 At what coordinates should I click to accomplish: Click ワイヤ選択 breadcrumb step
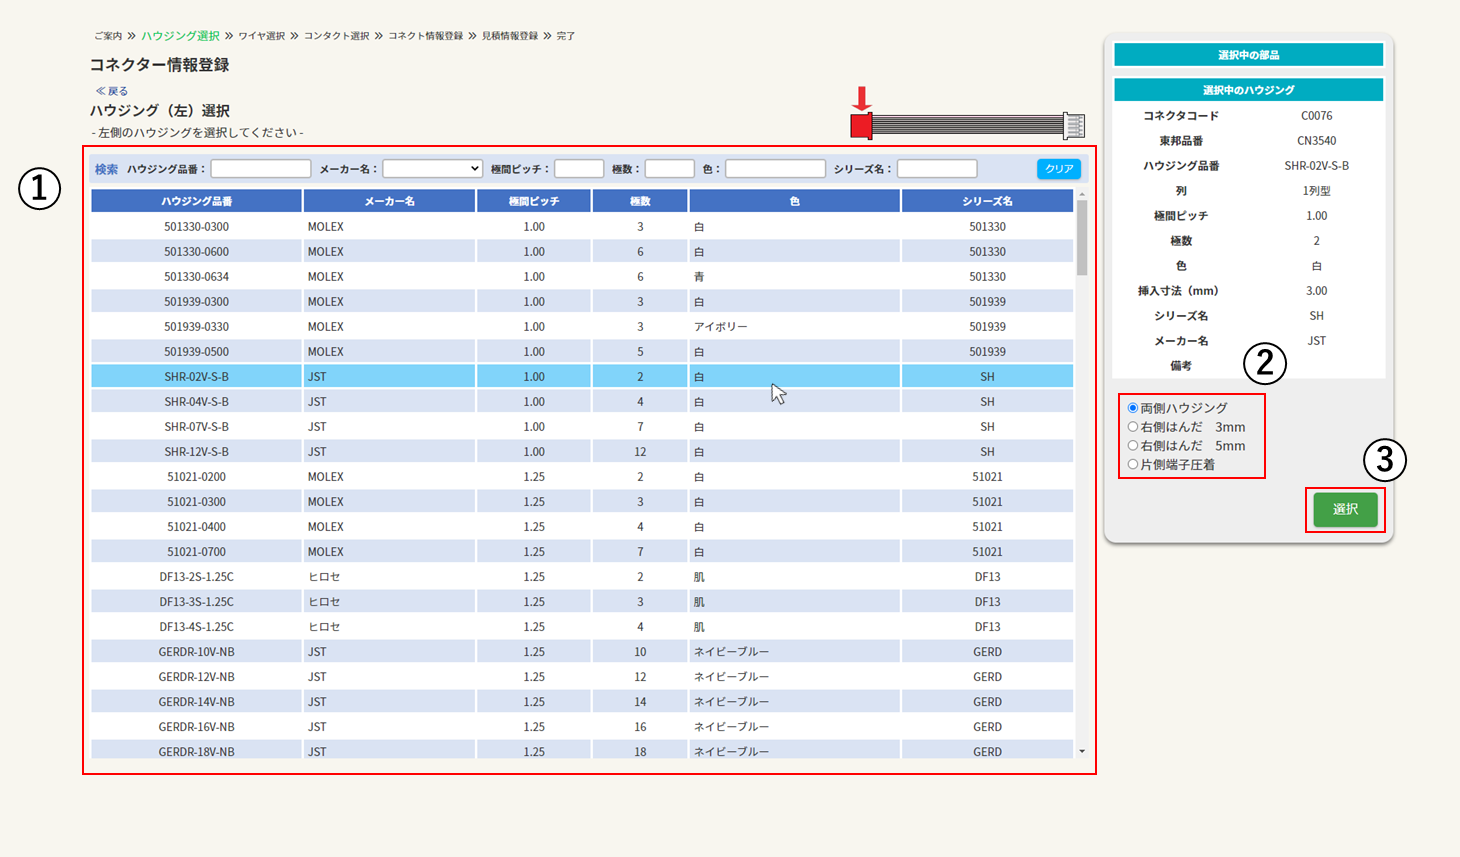pyautogui.click(x=261, y=36)
